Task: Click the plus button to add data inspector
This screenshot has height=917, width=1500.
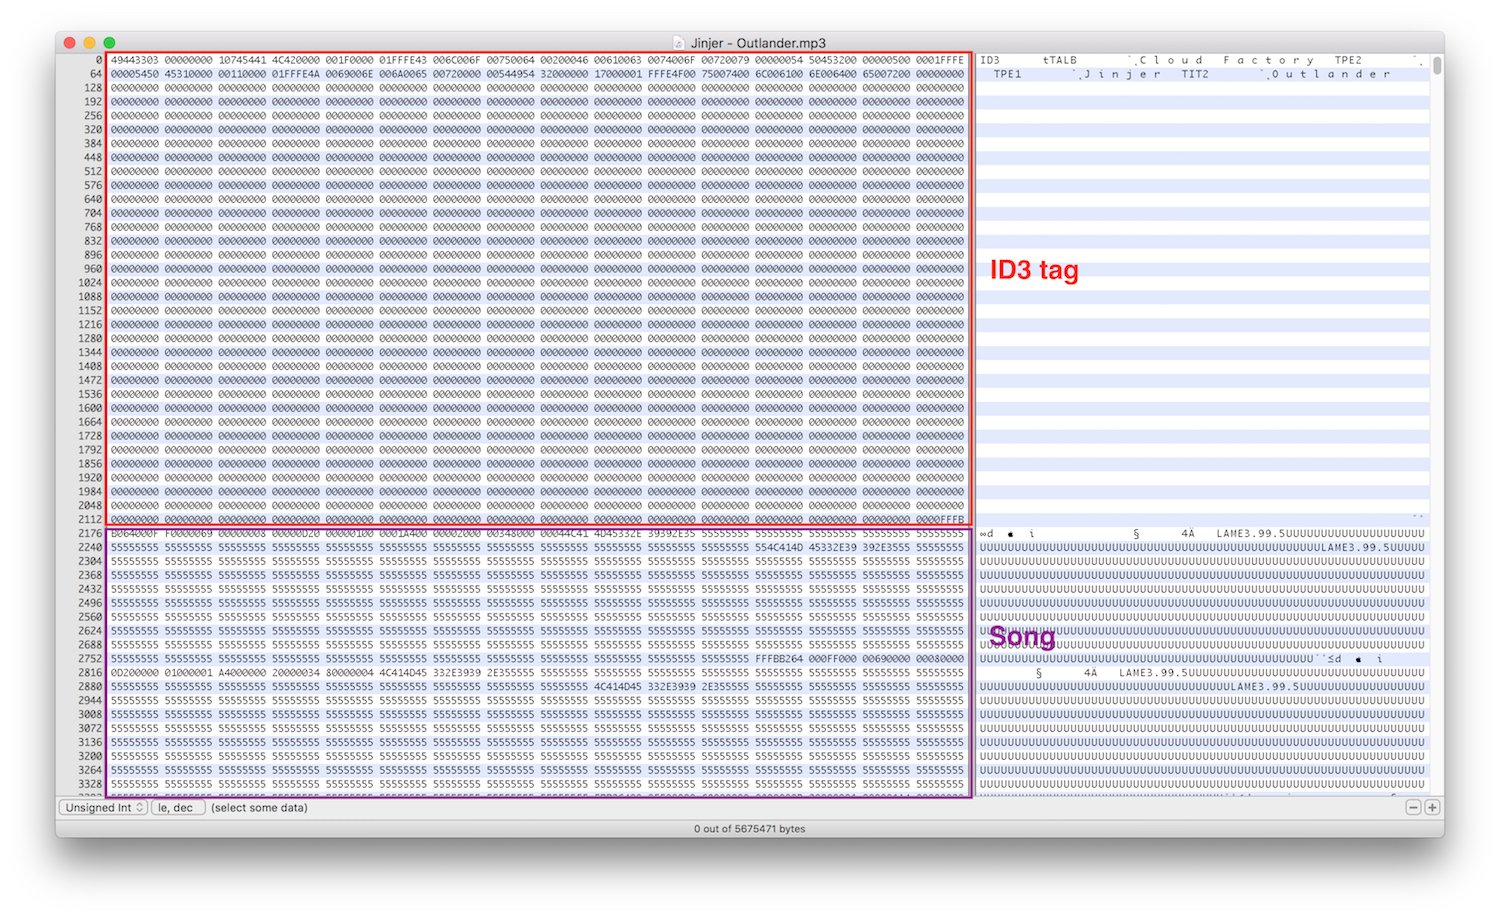Action: pyautogui.click(x=1432, y=807)
